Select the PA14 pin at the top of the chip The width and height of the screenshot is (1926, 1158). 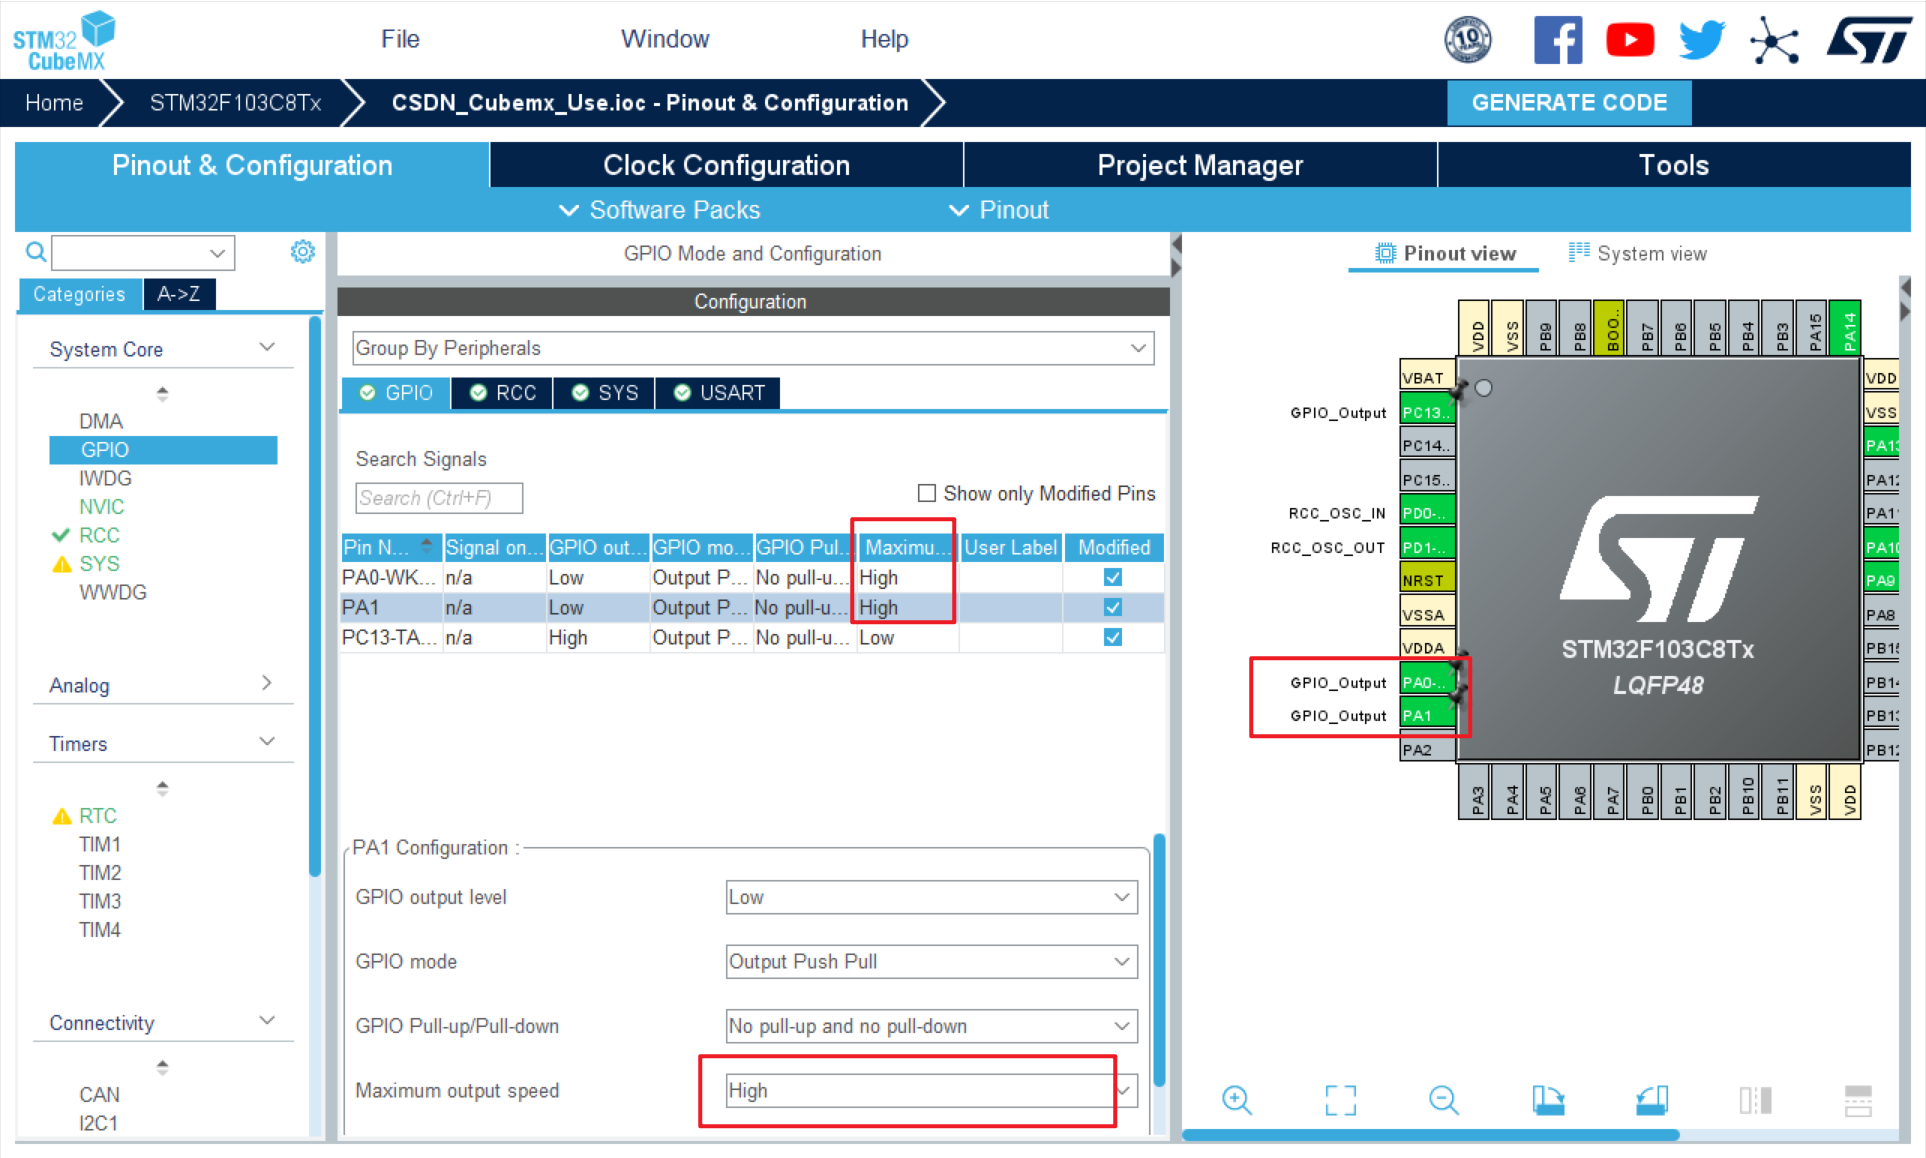tap(1846, 328)
